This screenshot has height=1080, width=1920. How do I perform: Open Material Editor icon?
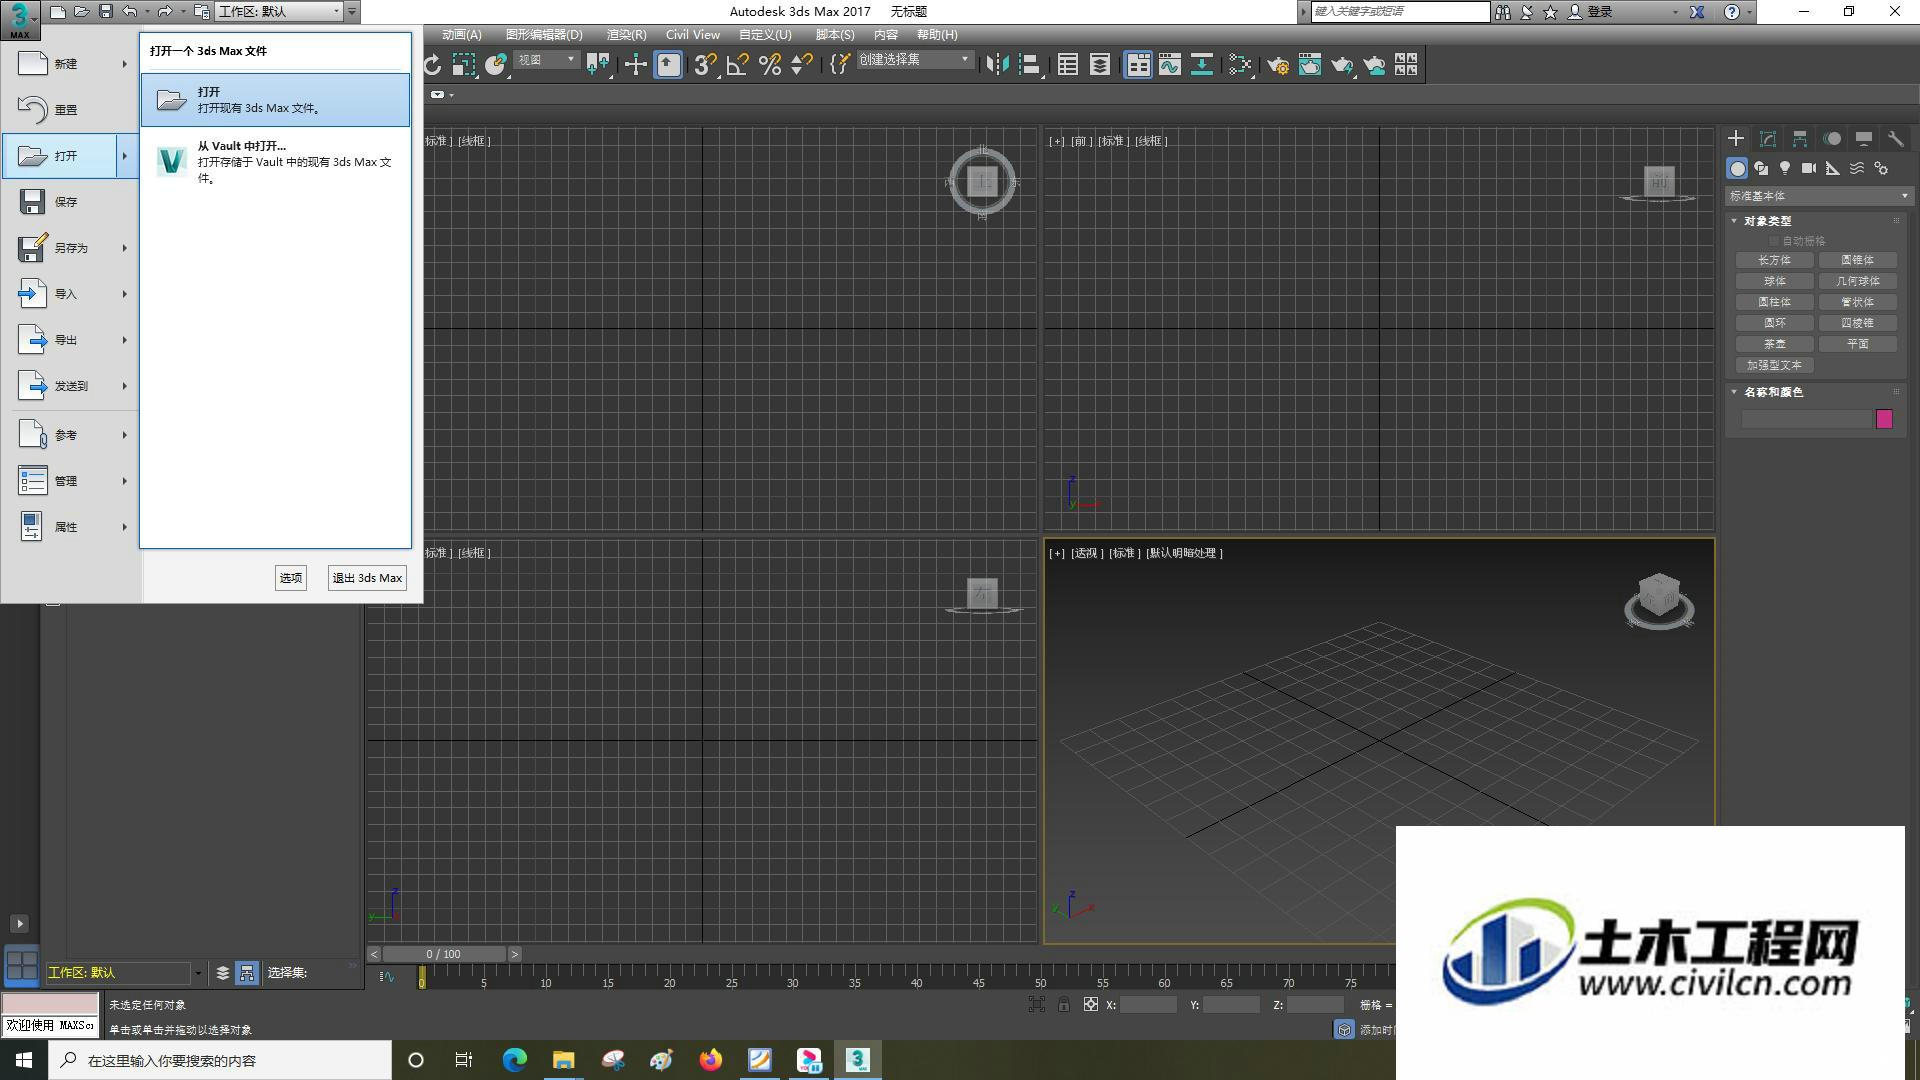(x=1240, y=65)
